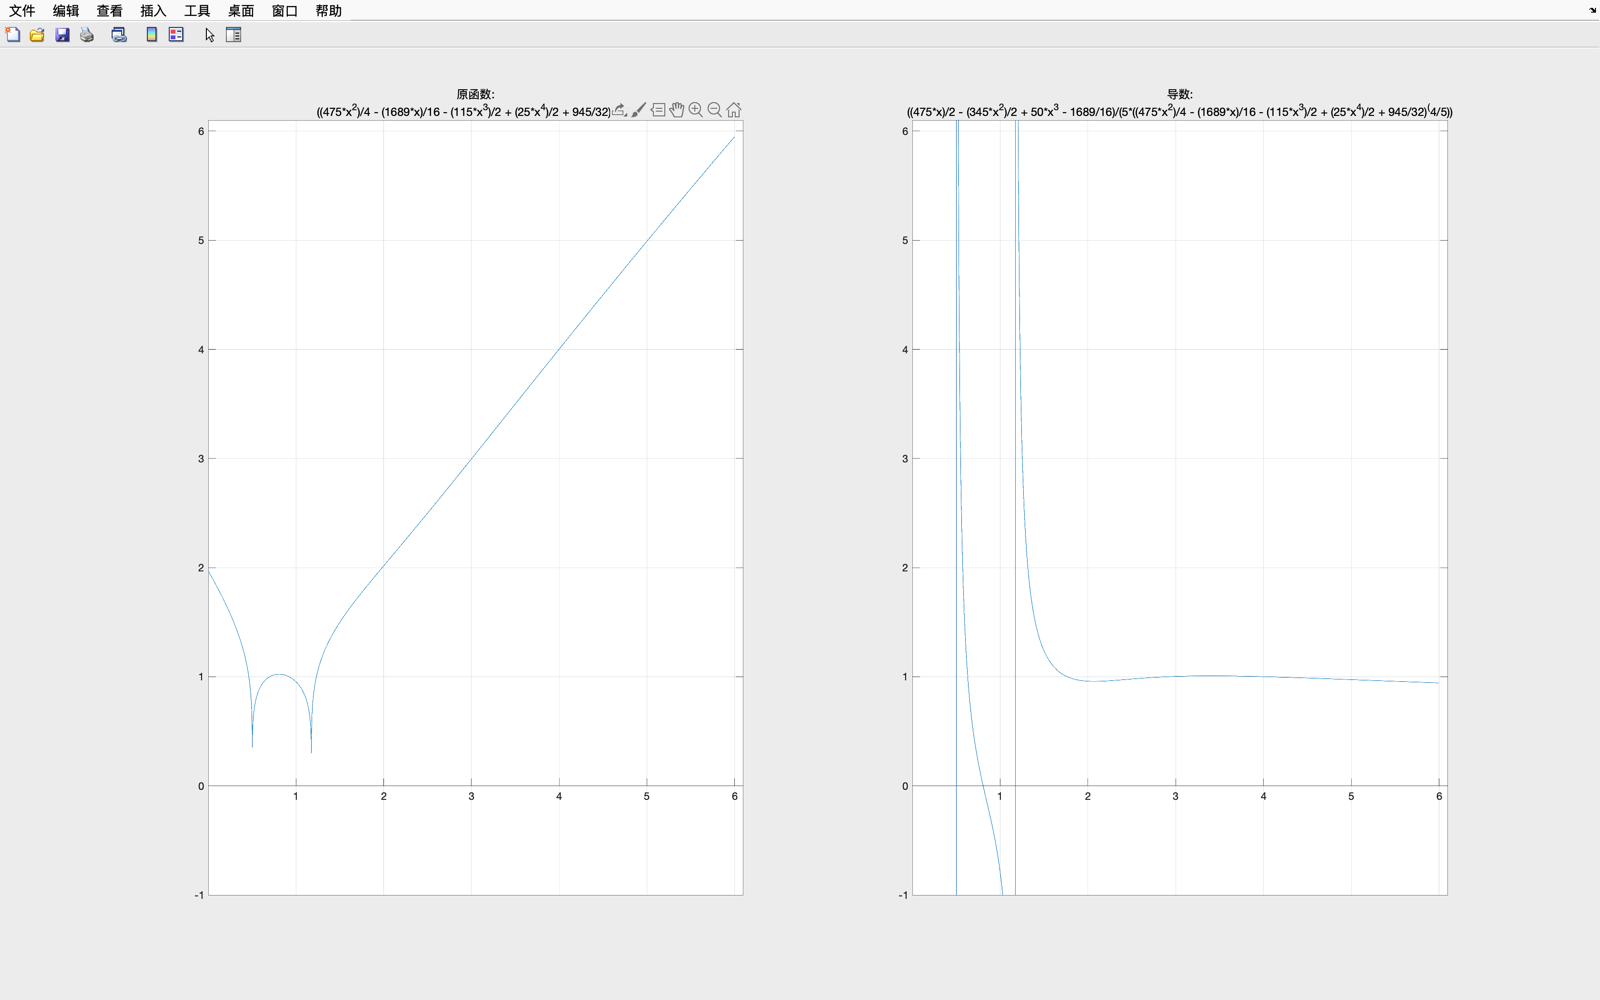Open the 窗口 menu
This screenshot has width=1600, height=1000.
coord(285,11)
